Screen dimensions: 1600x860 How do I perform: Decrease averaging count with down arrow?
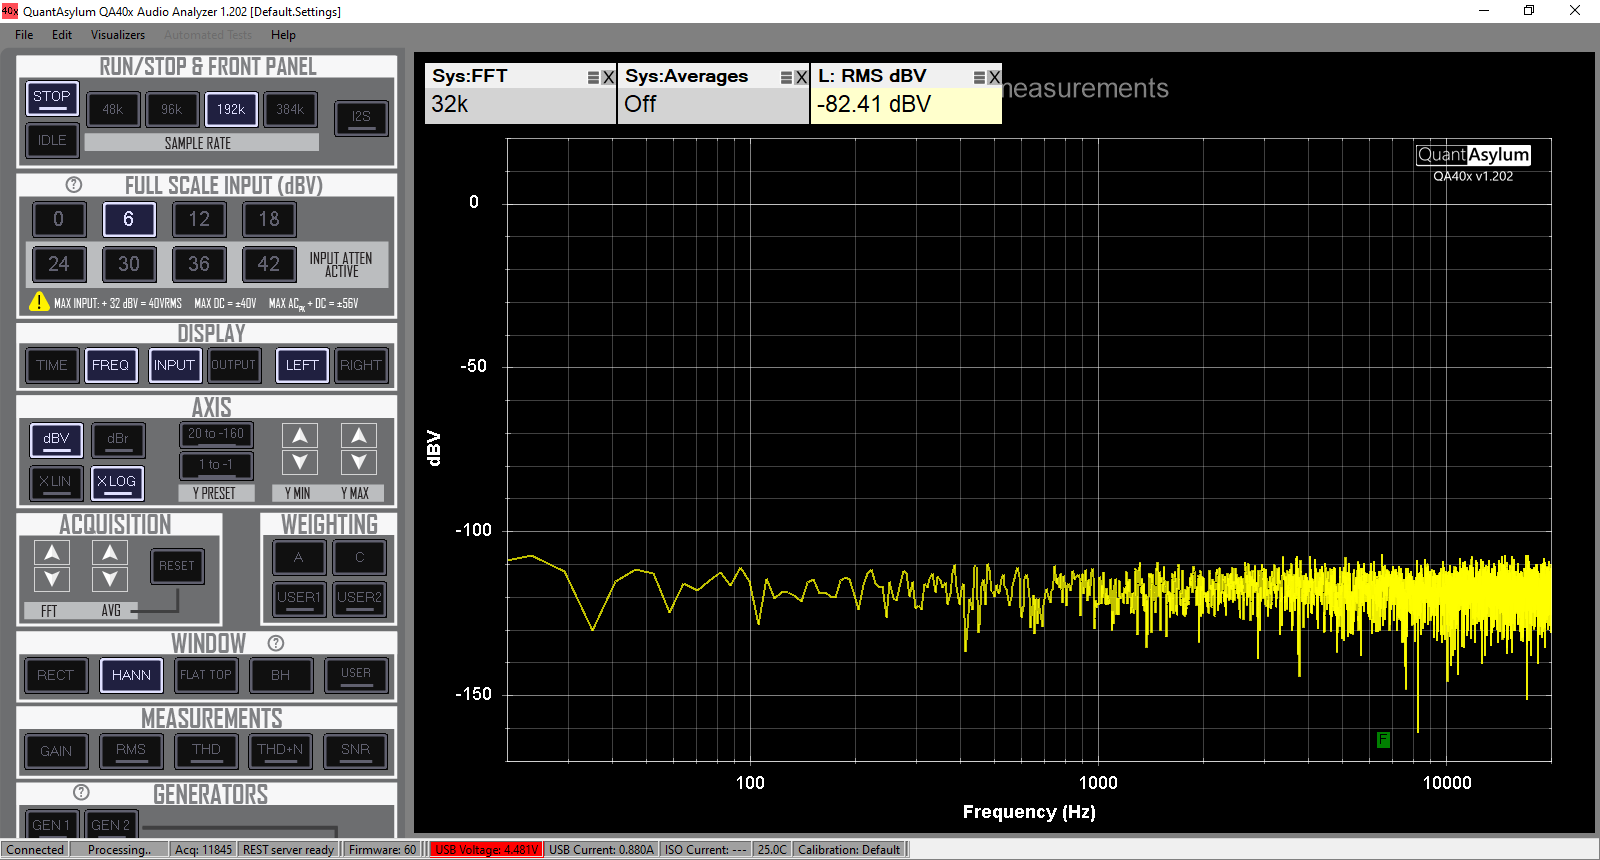click(x=110, y=579)
